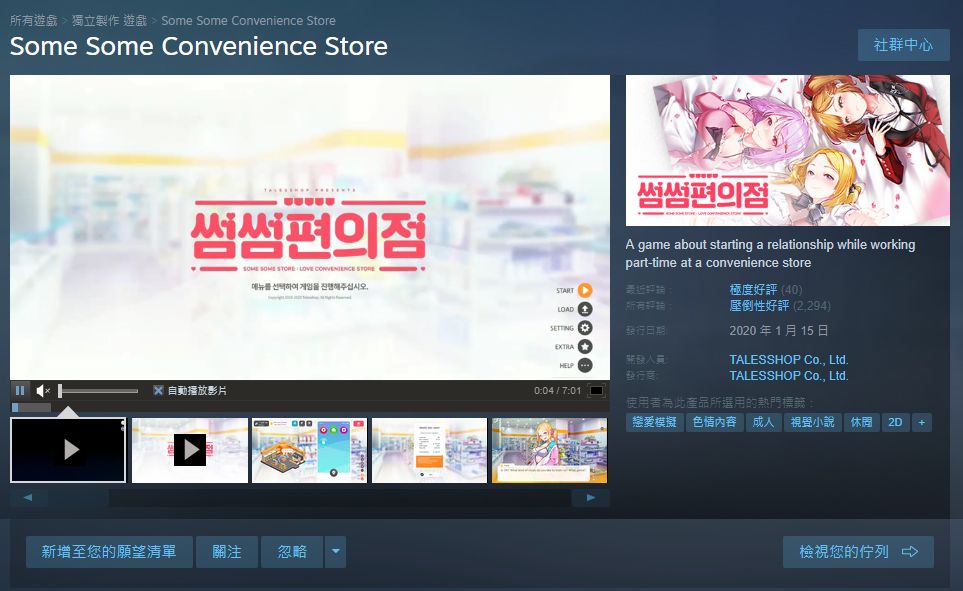Viewport: 963px width, 591px height.
Task: Enter fullscreen video mode
Action: point(596,391)
